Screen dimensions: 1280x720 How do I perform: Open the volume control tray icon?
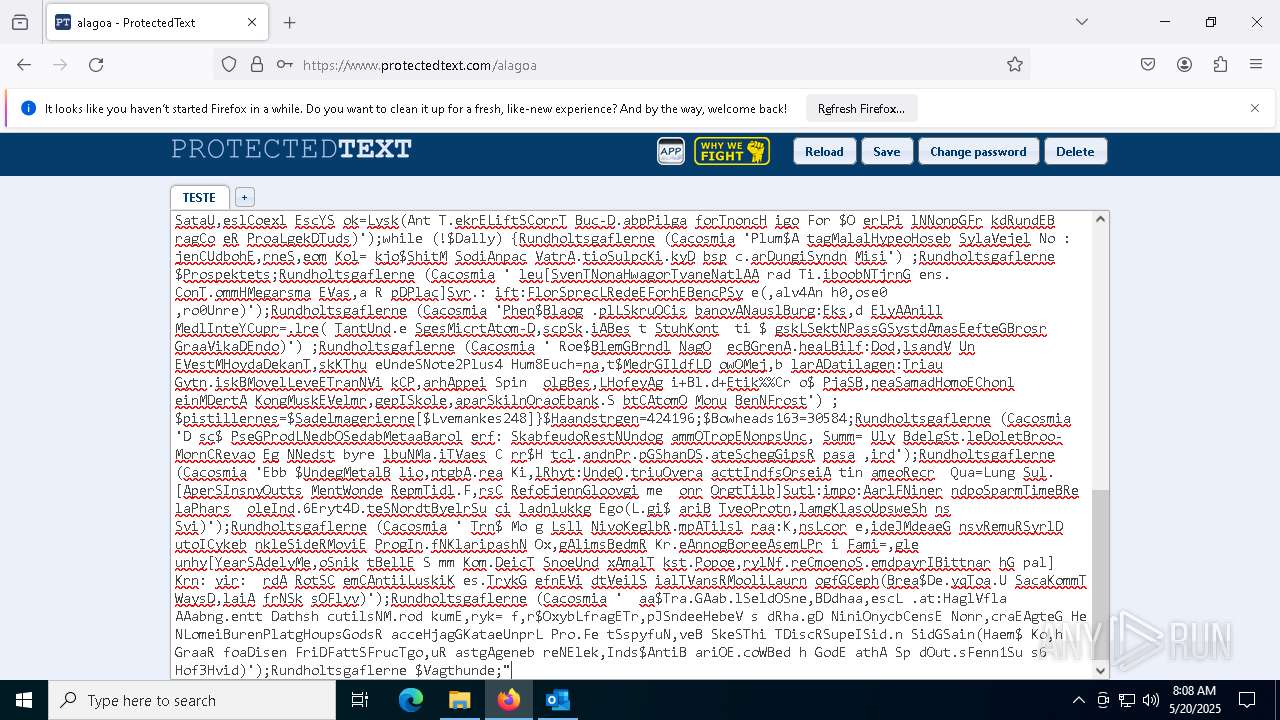point(1151,700)
